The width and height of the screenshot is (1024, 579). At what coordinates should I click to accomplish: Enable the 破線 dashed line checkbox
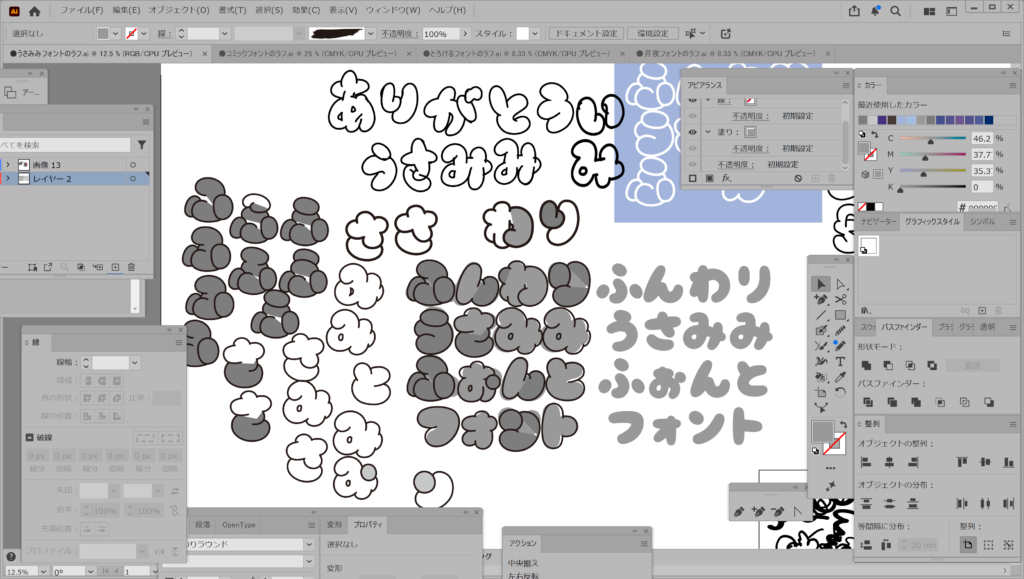point(29,437)
